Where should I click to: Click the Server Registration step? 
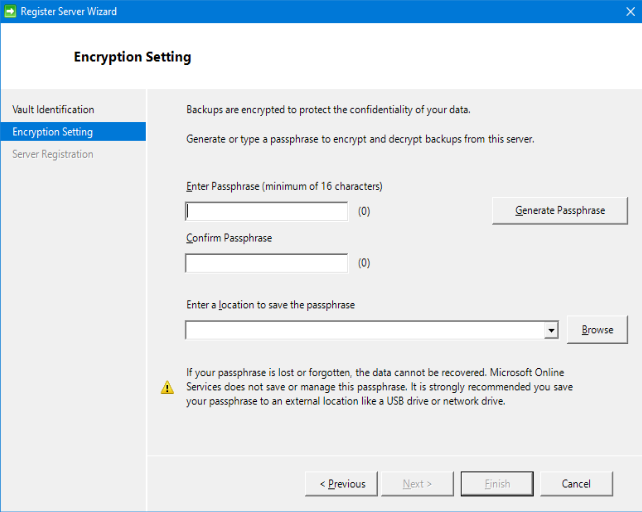point(52,154)
